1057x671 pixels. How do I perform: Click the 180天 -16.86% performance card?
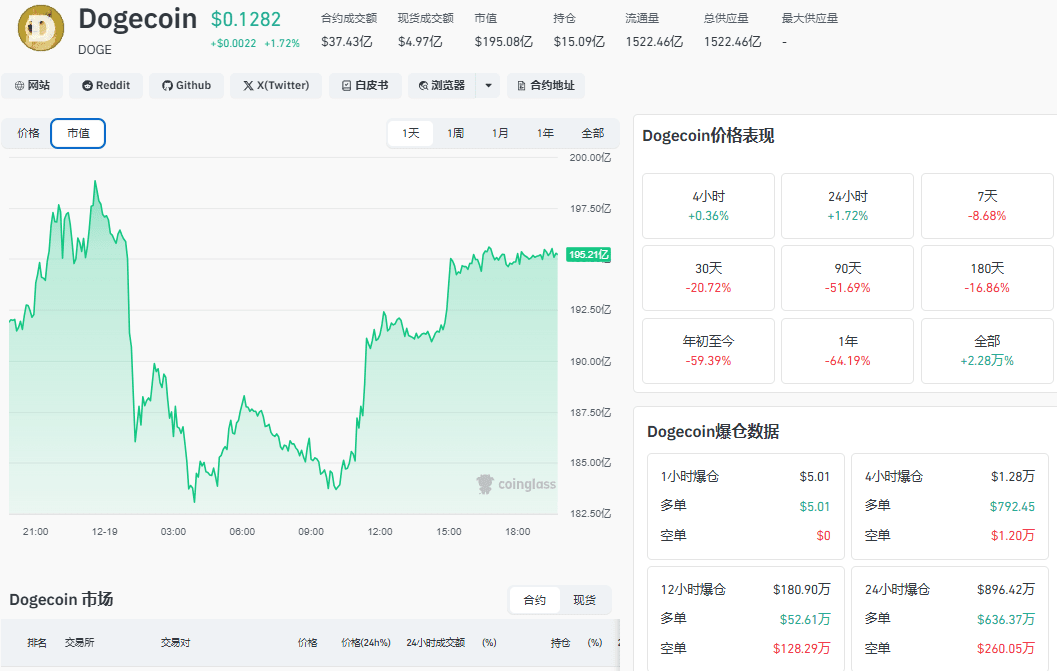(987, 278)
